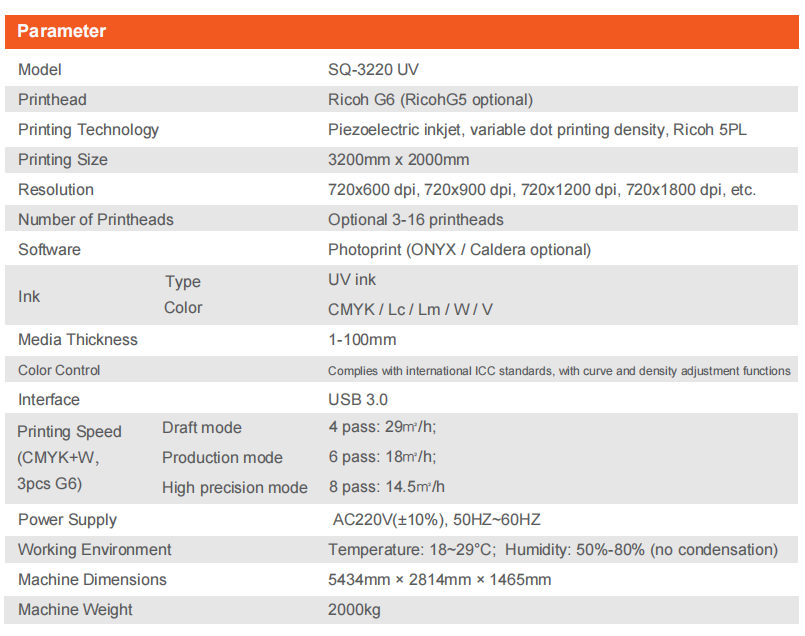Viewport: 805px width, 636px height.
Task: Click Optional 3-16 printheads value
Action: (415, 220)
